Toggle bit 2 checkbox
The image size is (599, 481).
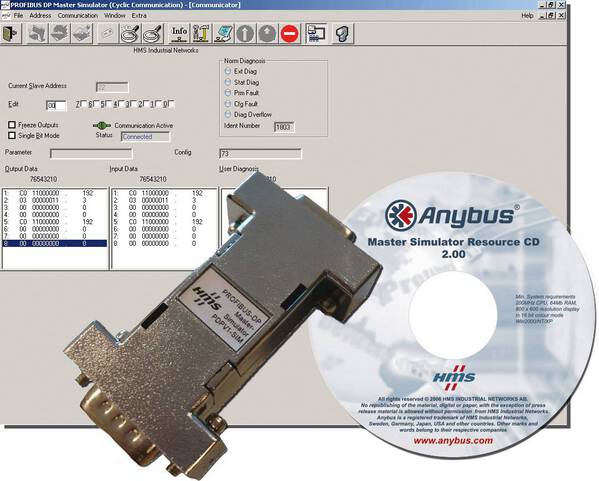(146, 104)
